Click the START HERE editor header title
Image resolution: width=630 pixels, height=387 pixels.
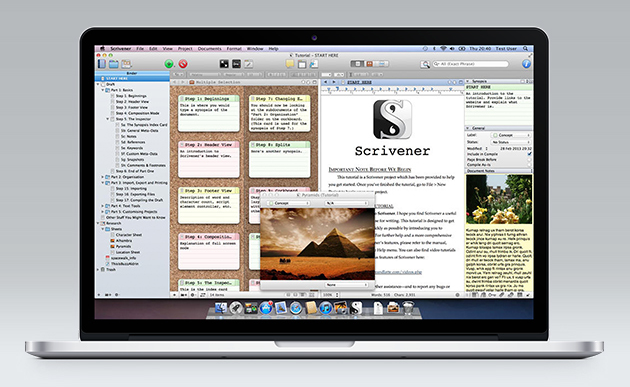pyautogui.click(x=359, y=82)
